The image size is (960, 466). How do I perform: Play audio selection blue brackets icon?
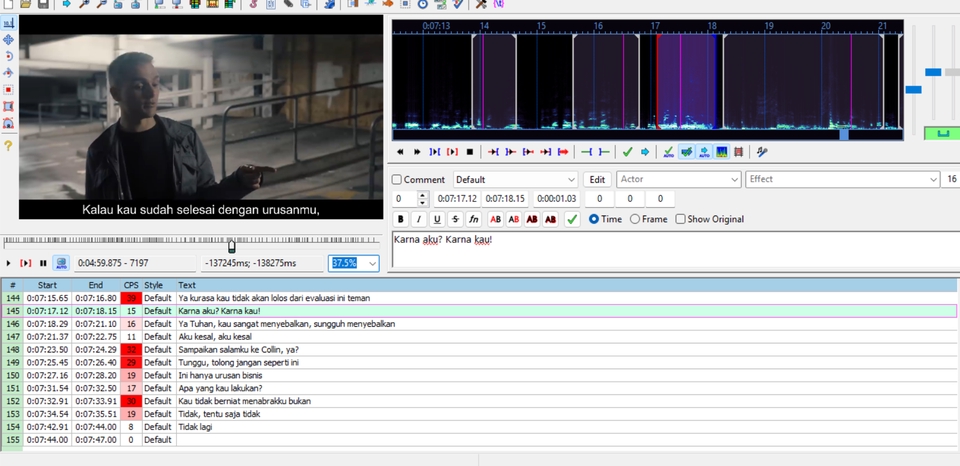[435, 152]
